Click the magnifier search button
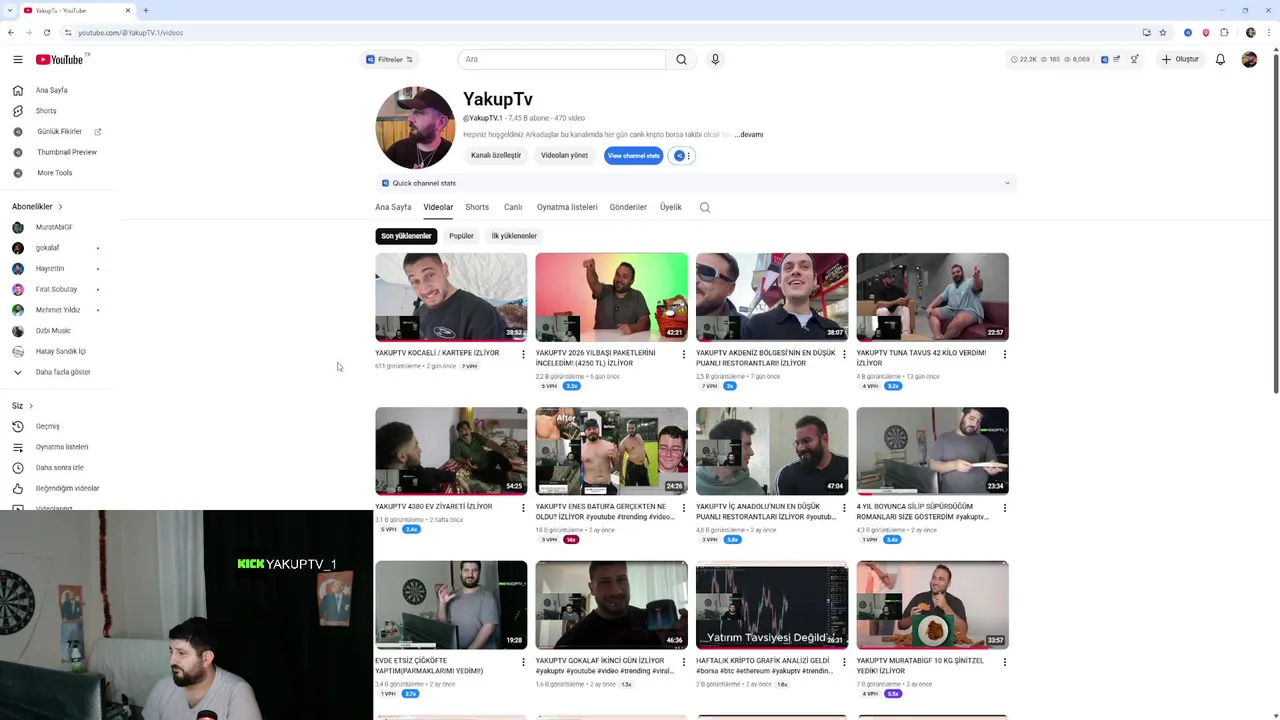Screen dimensions: 1280x720 pos(681,60)
